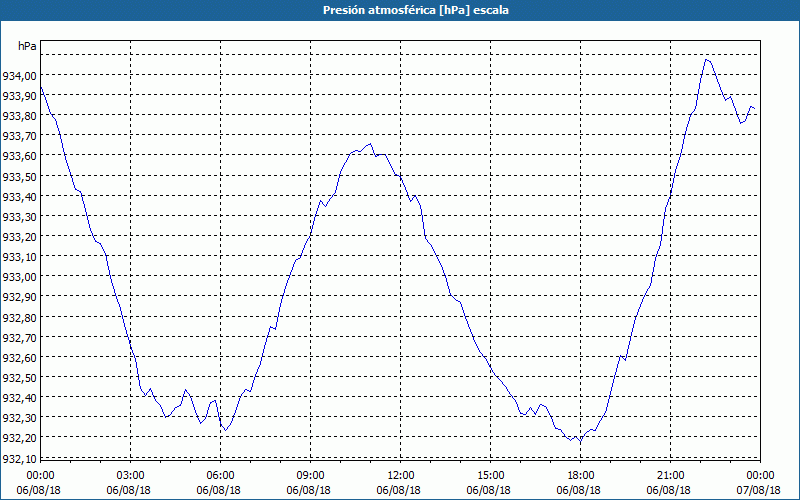Click the pressure curve peak near 22:00

coord(706,60)
